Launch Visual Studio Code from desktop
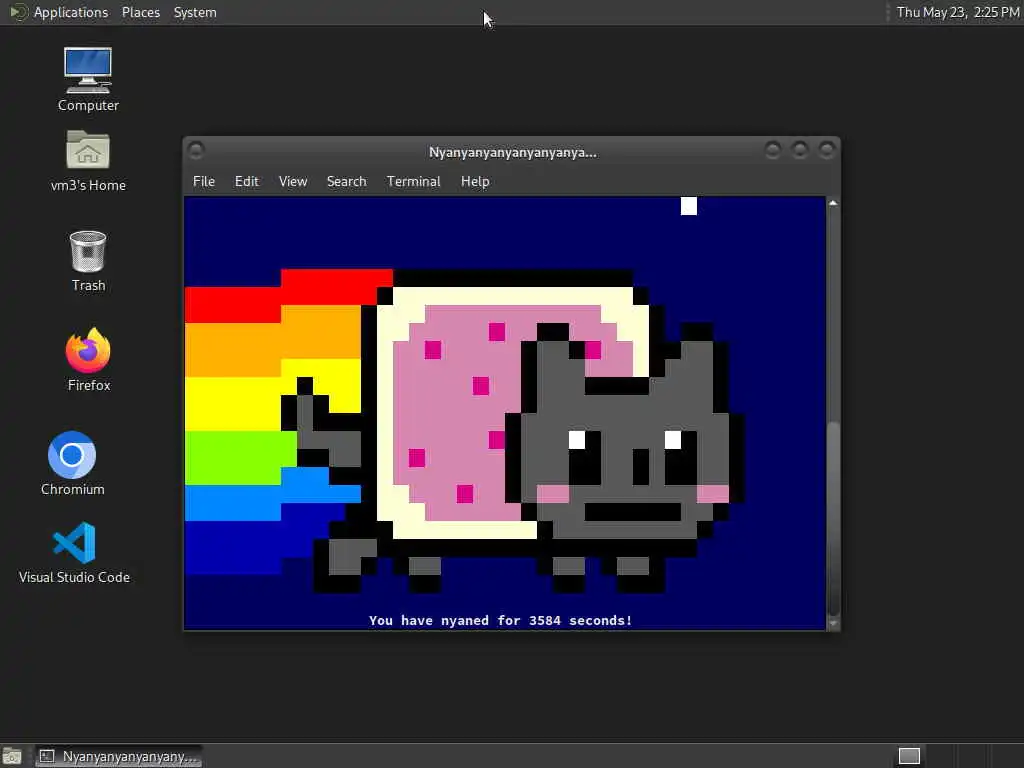Viewport: 1024px width, 768px height. tap(74, 552)
